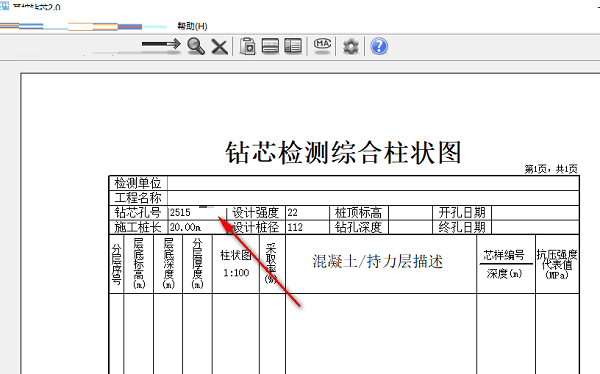Click the empty 终孔日期 value field

pyautogui.click(x=535, y=227)
